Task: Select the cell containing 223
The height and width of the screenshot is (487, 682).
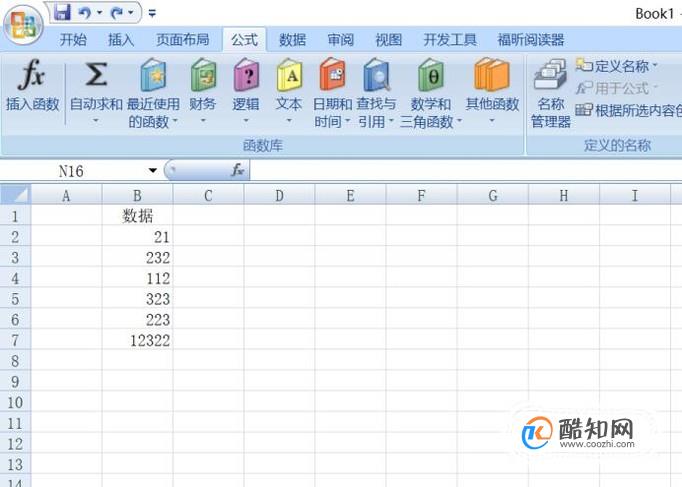Action: pyautogui.click(x=137, y=320)
